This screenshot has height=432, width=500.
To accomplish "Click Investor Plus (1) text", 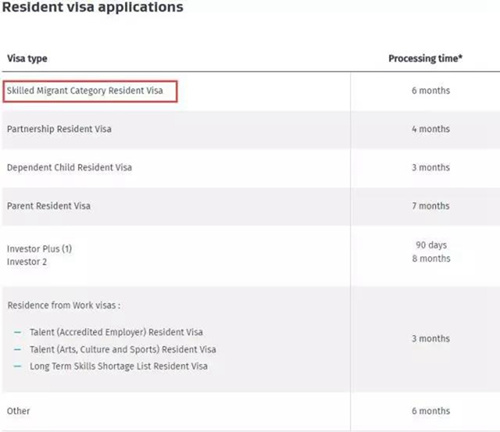I will pyautogui.click(x=39, y=249).
